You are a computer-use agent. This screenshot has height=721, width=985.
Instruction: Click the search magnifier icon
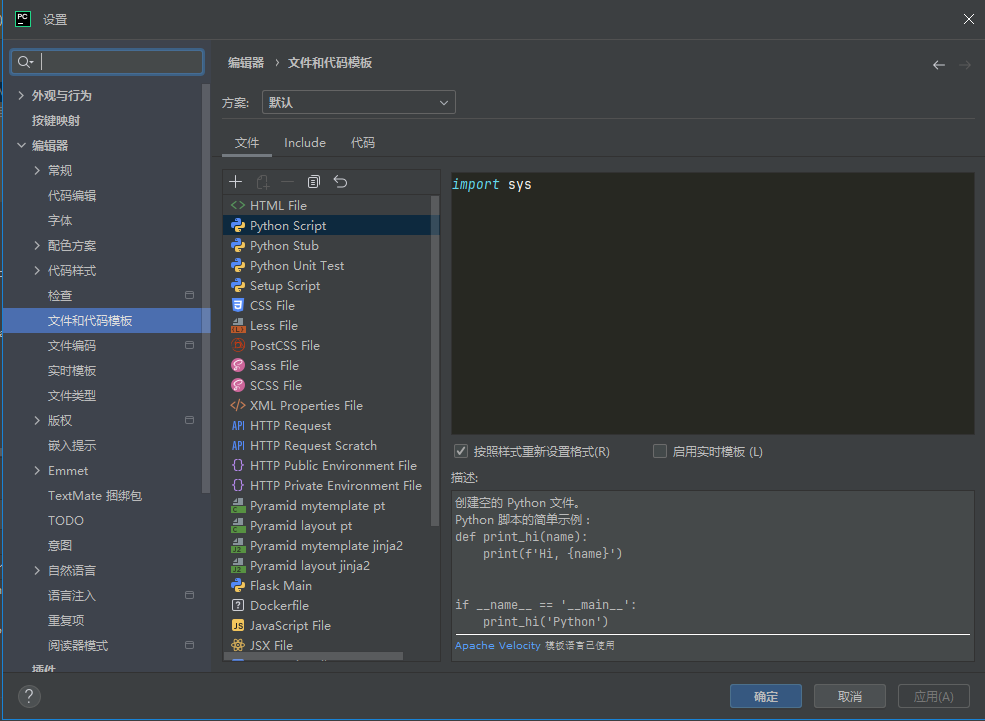(24, 62)
